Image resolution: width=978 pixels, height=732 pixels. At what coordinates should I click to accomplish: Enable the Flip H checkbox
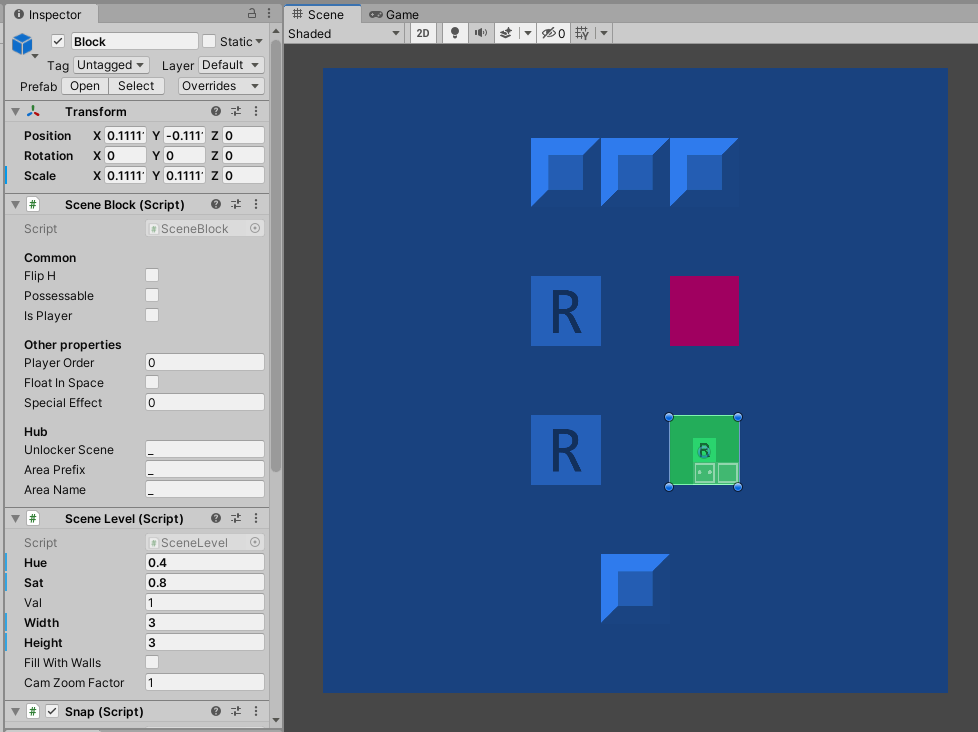pyautogui.click(x=152, y=275)
